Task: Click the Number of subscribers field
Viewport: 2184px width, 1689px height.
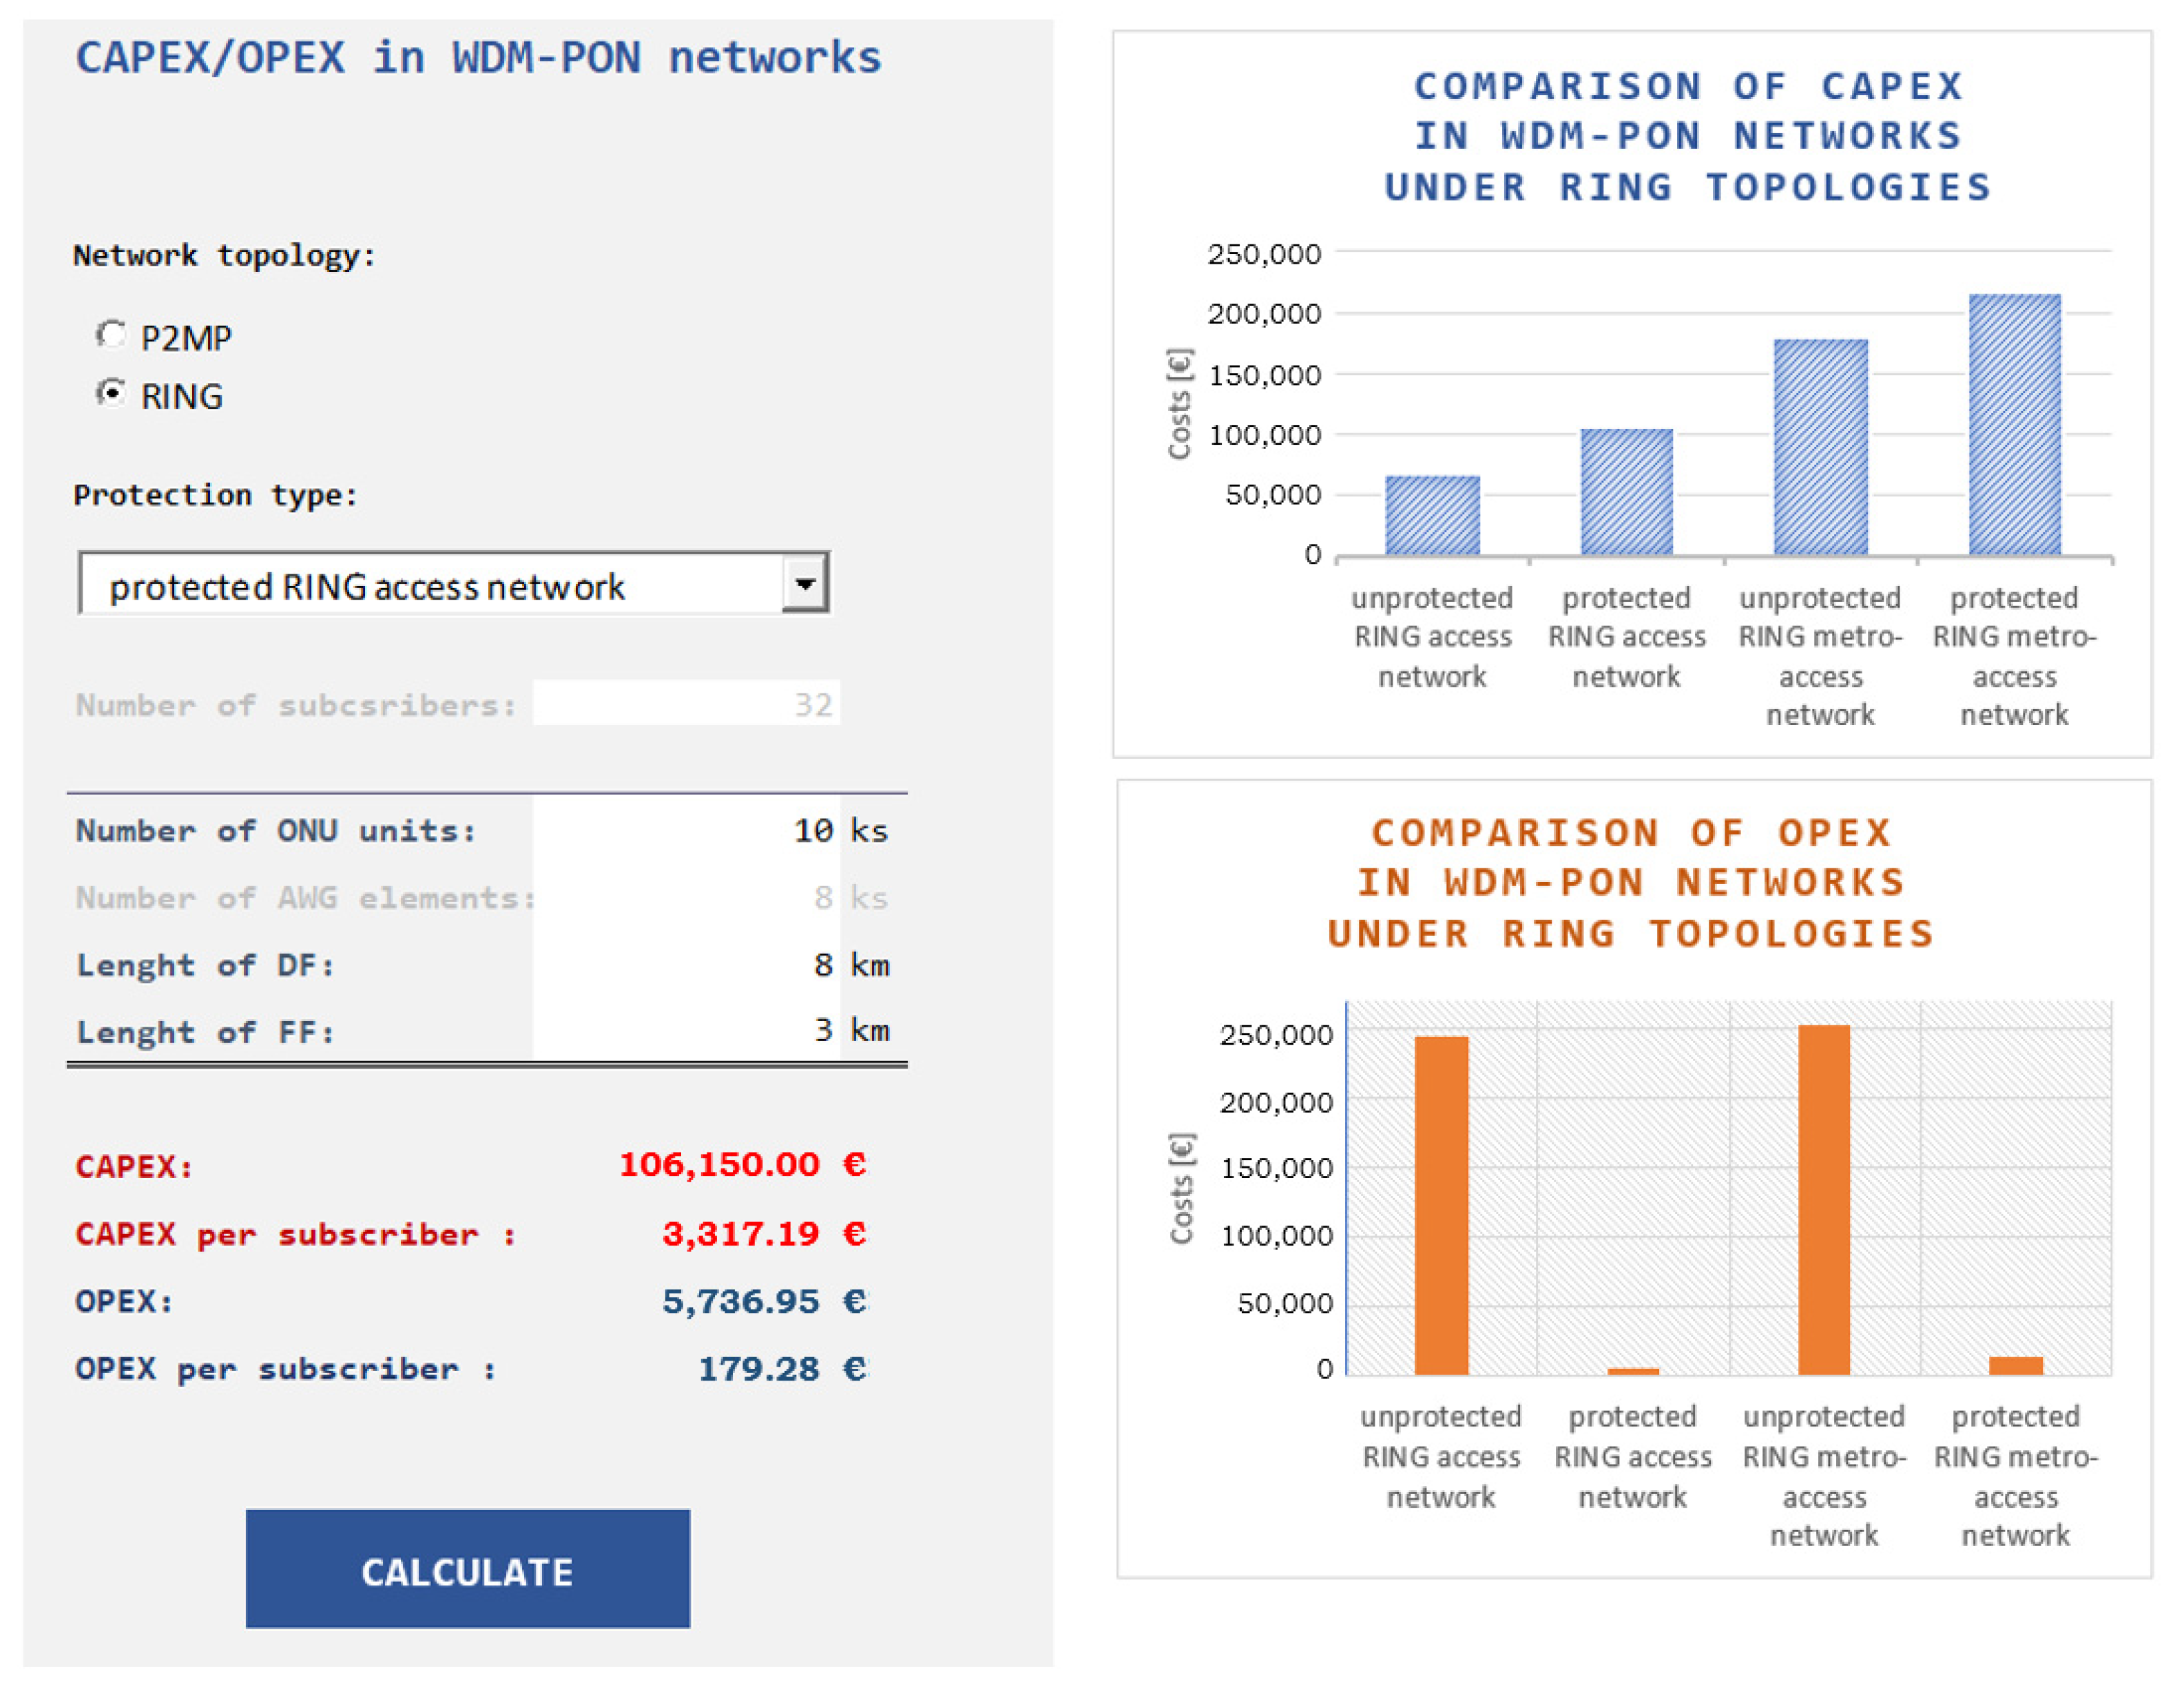Action: coord(686,704)
